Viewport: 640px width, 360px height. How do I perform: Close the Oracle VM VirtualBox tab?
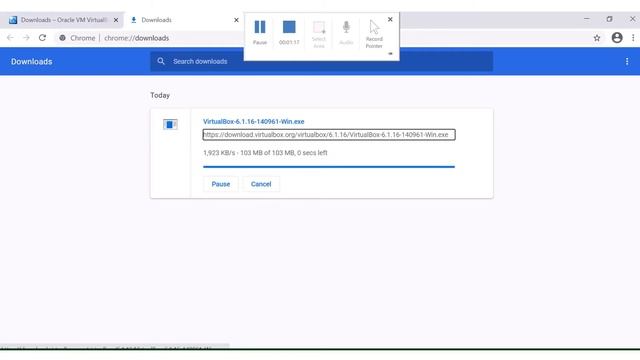[116, 20]
